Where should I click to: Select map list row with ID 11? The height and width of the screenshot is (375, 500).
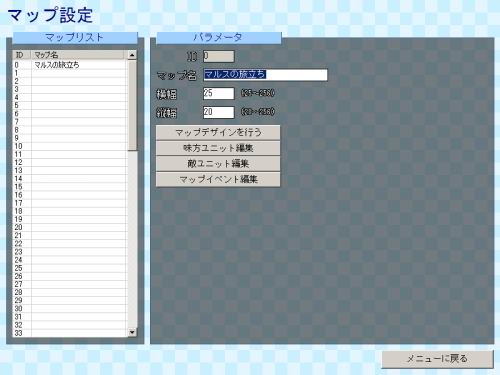(70, 154)
